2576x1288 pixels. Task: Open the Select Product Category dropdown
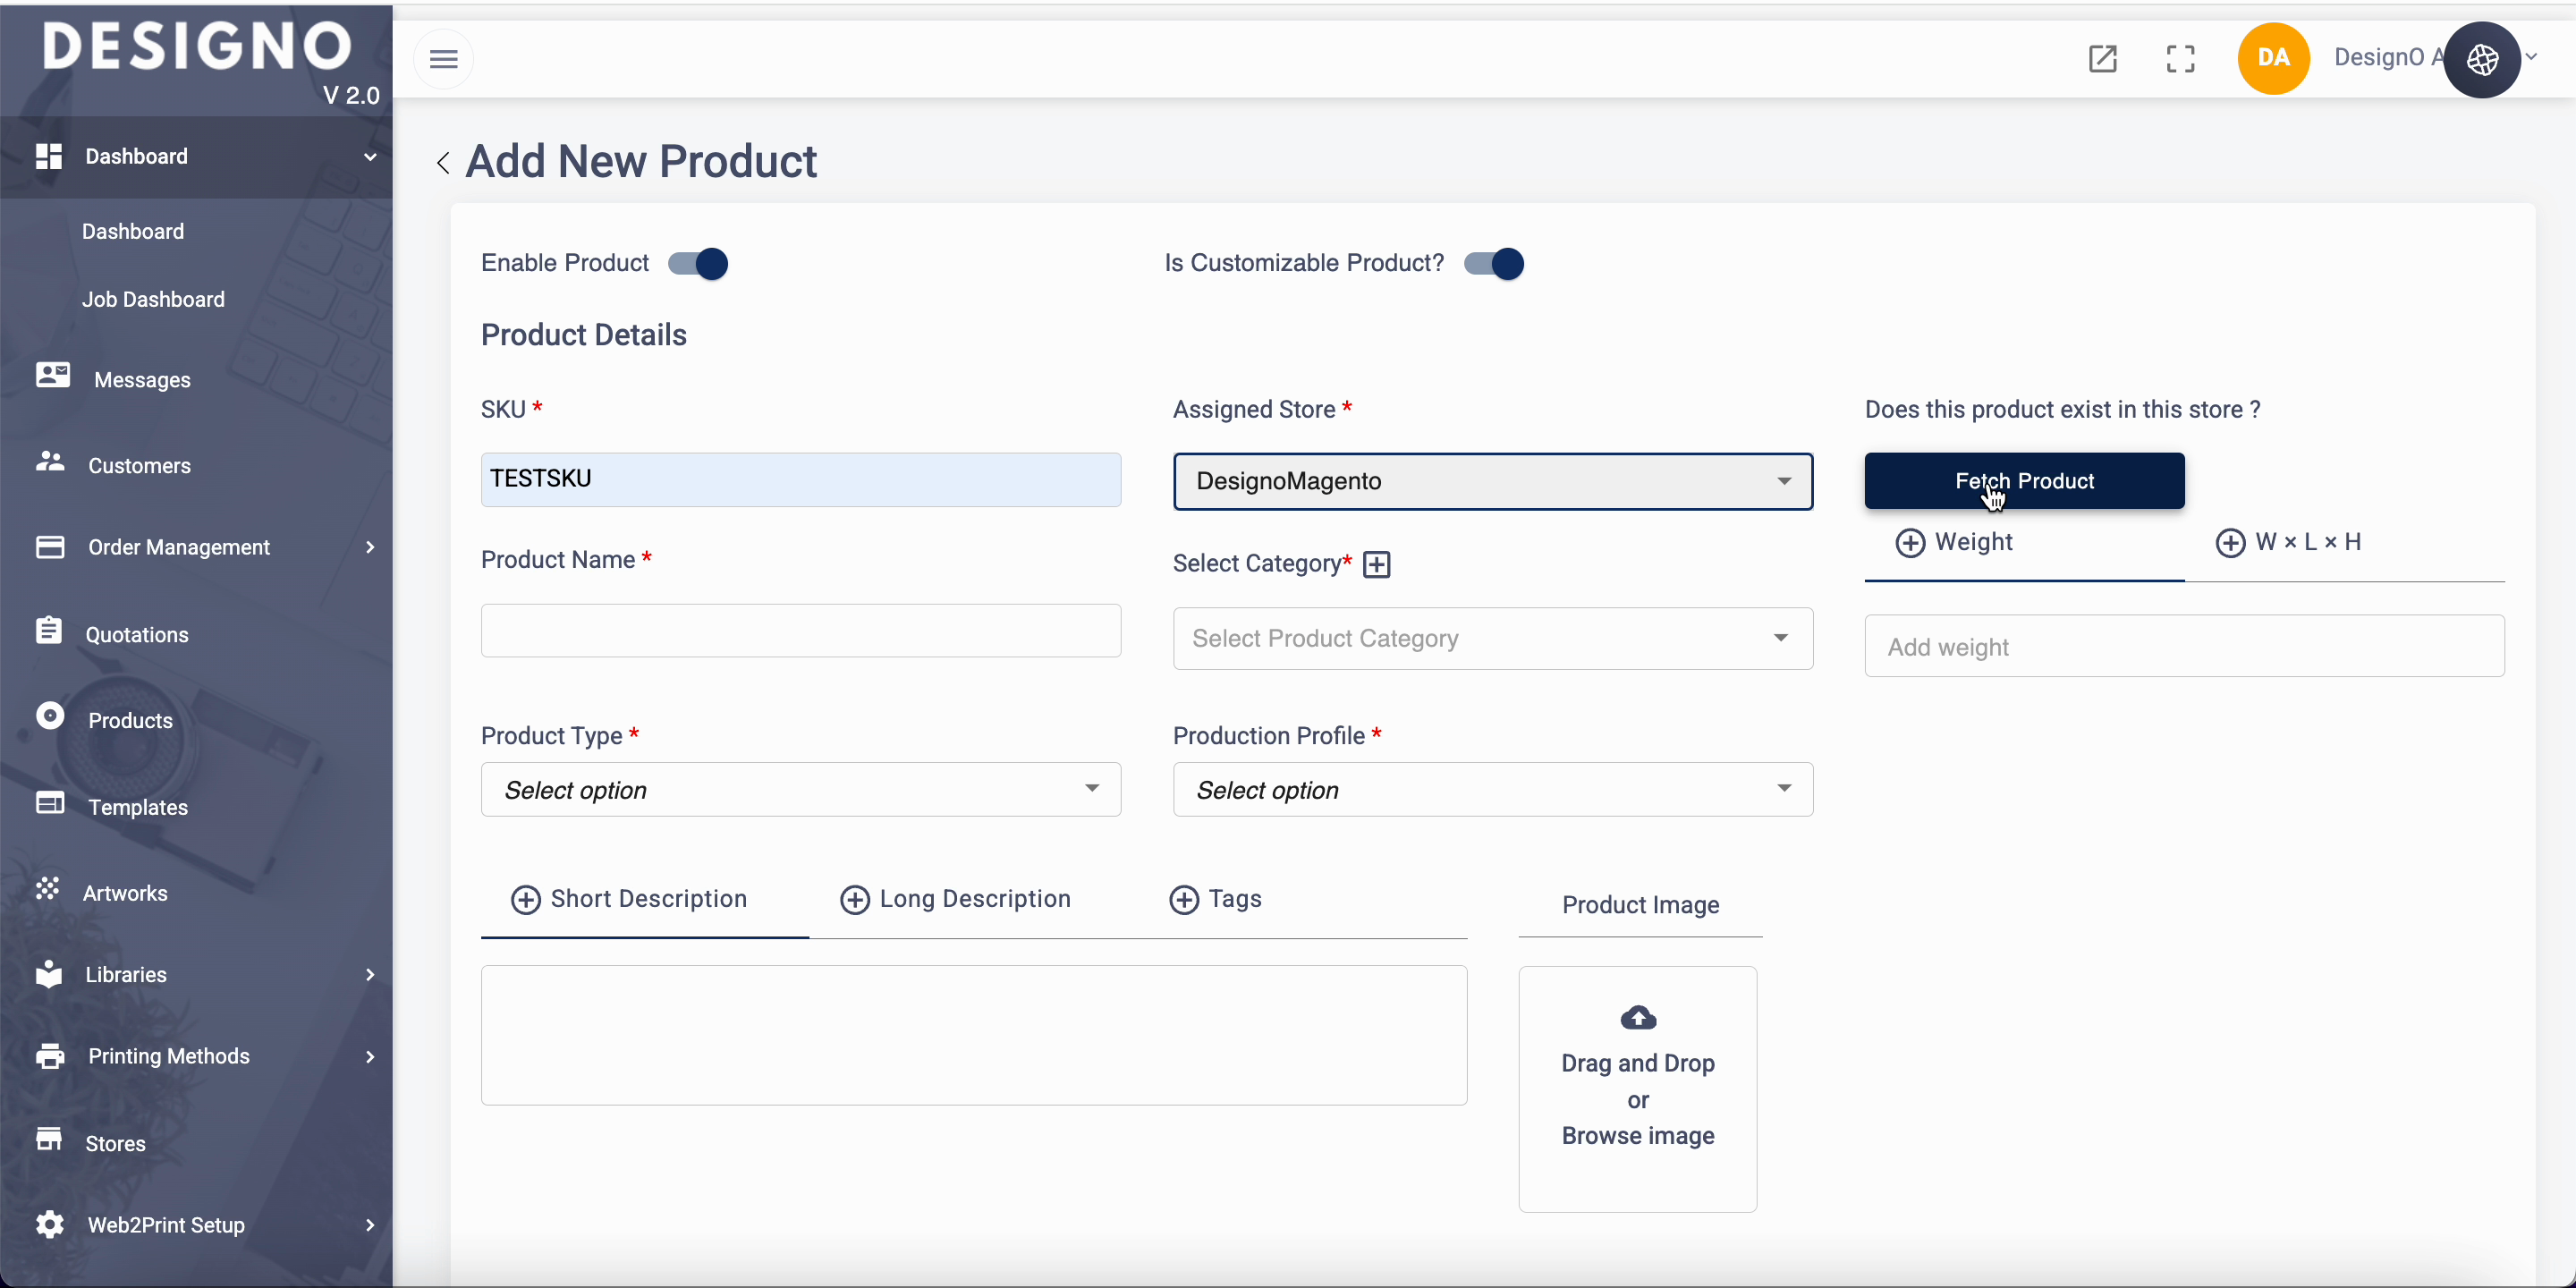coord(1492,639)
